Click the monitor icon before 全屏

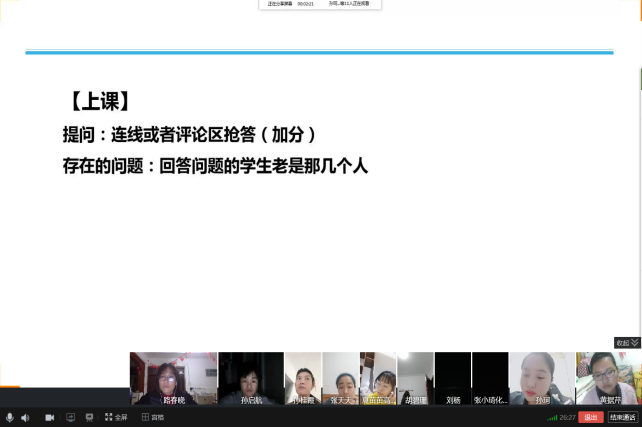coord(89,417)
